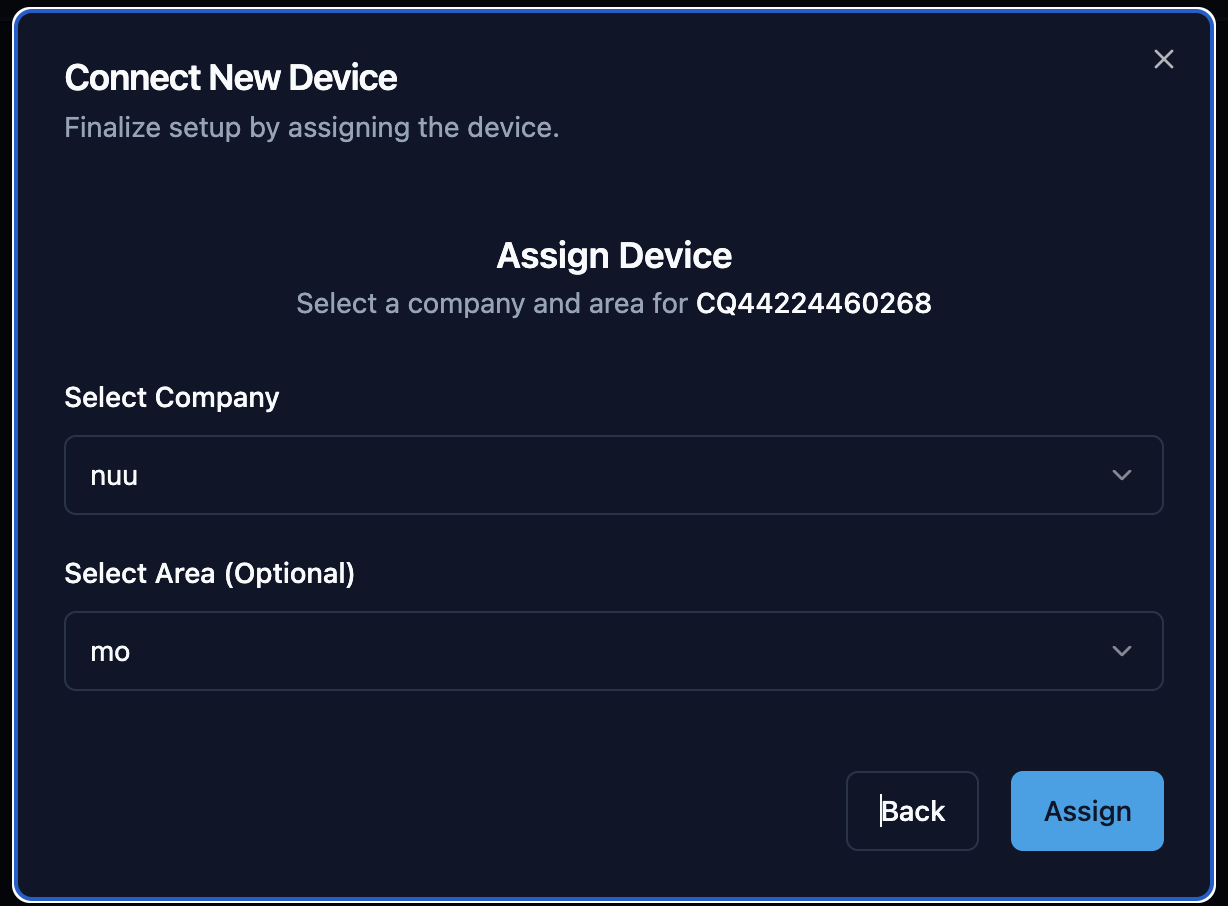
Task: Click the selected company value 'nuu'
Action: 114,476
